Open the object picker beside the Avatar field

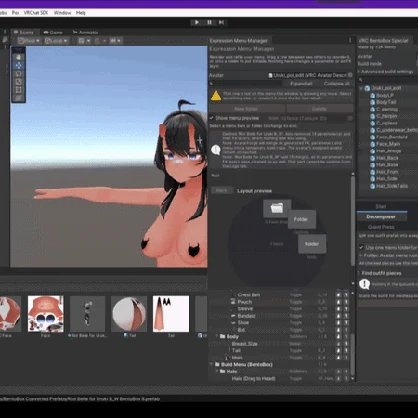pos(350,75)
